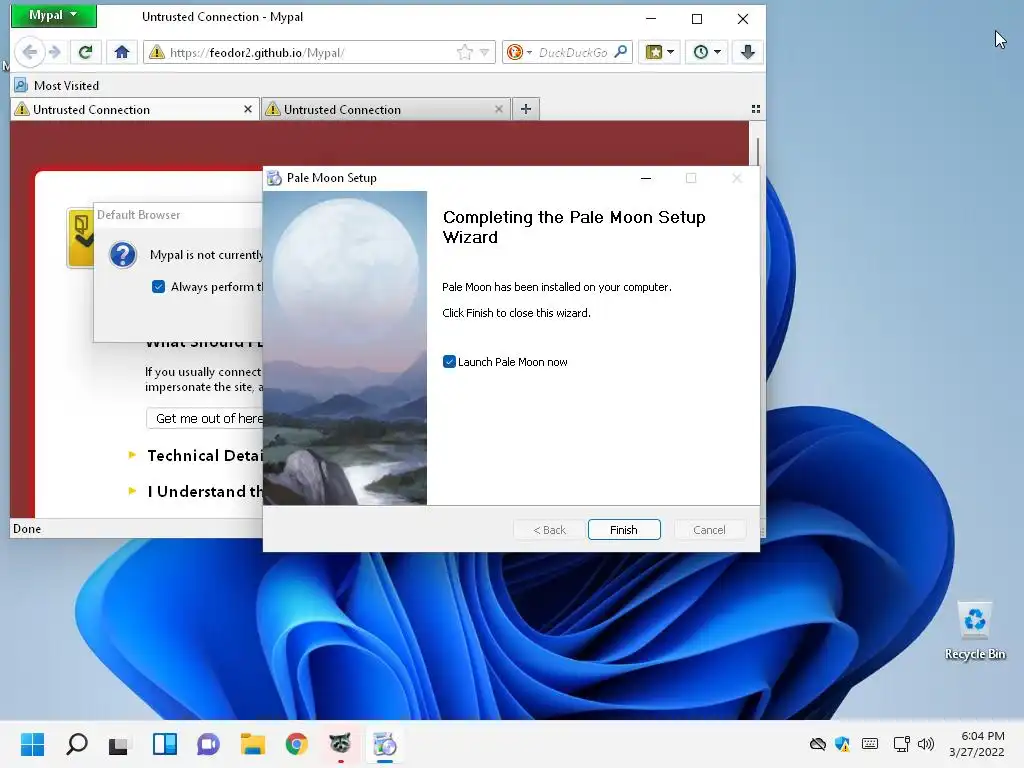1024x768 pixels.
Task: Click 'Get me out of here' button
Action: 206,419
